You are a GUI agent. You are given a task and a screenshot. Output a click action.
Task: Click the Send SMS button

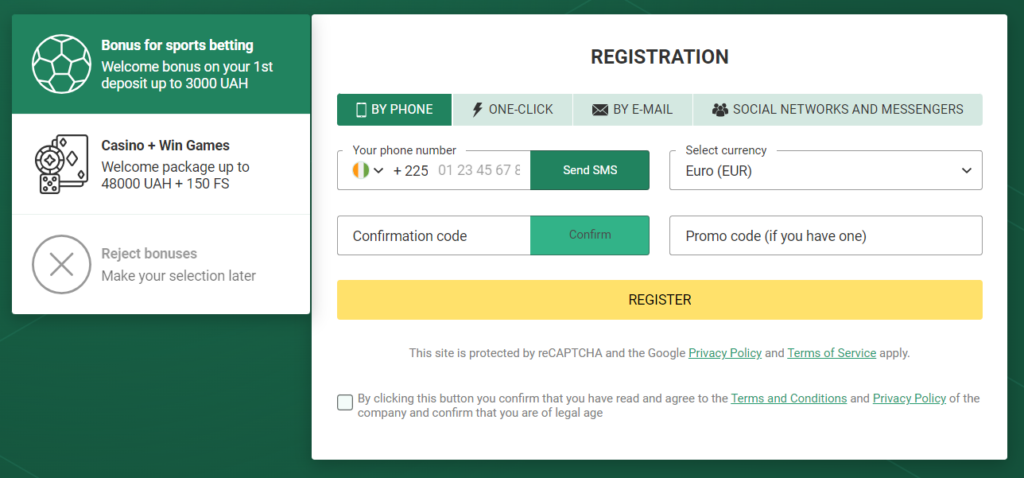(590, 170)
